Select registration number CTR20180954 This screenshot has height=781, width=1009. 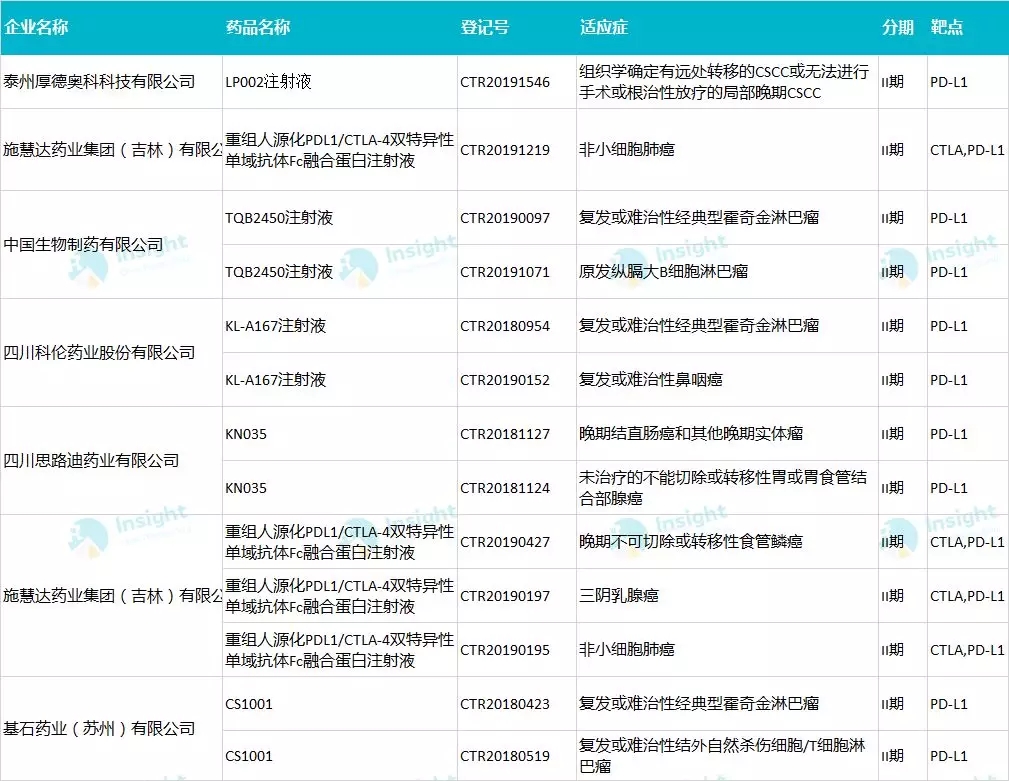point(505,327)
